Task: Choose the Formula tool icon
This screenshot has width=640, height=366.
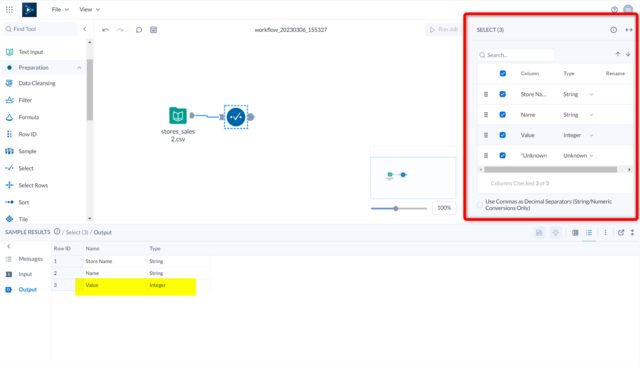Action: 9,117
